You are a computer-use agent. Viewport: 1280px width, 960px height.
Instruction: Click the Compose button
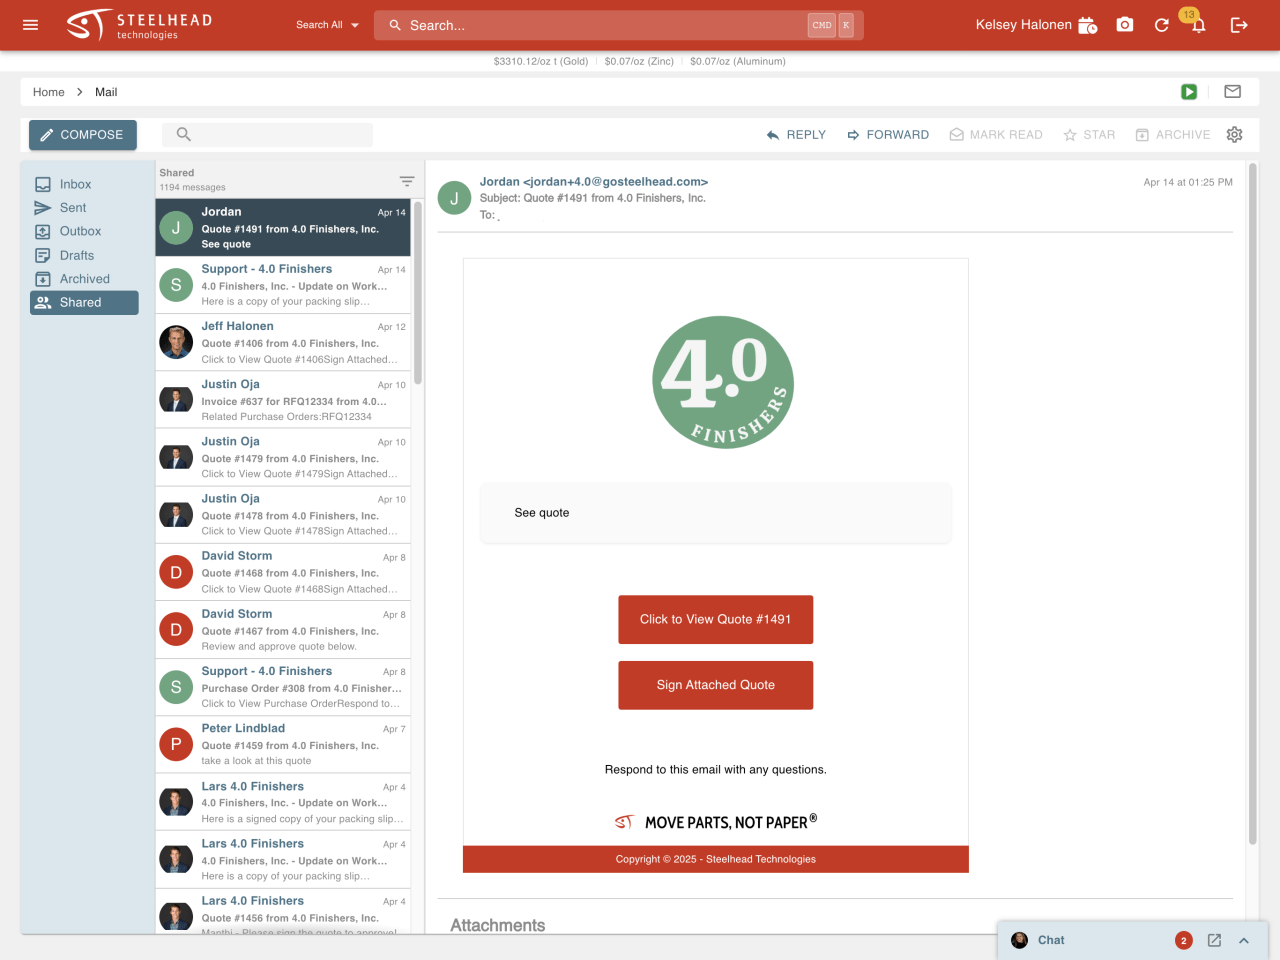[x=82, y=135]
